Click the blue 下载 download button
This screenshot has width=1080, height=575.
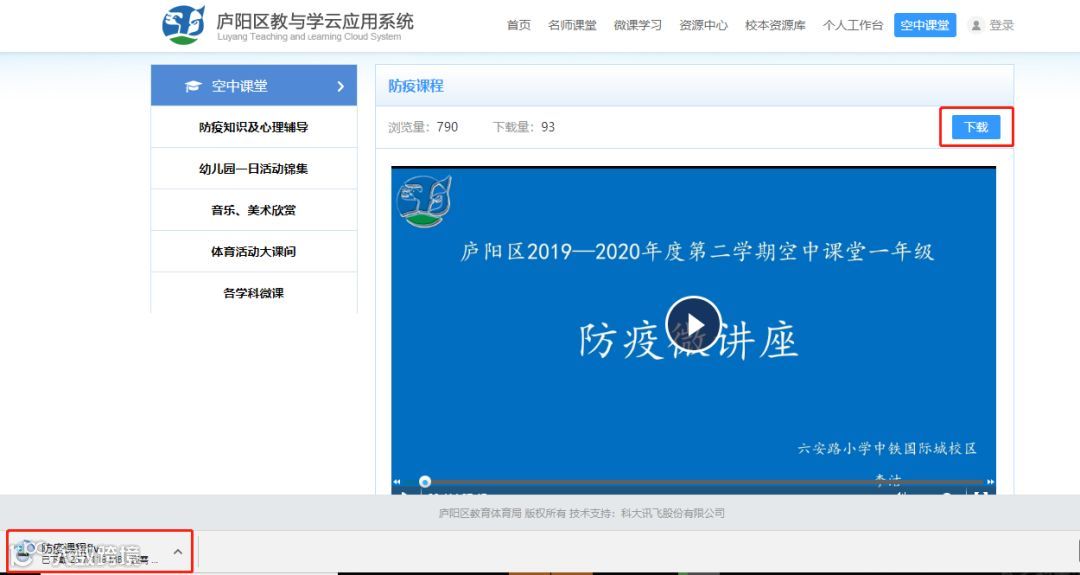coord(976,127)
